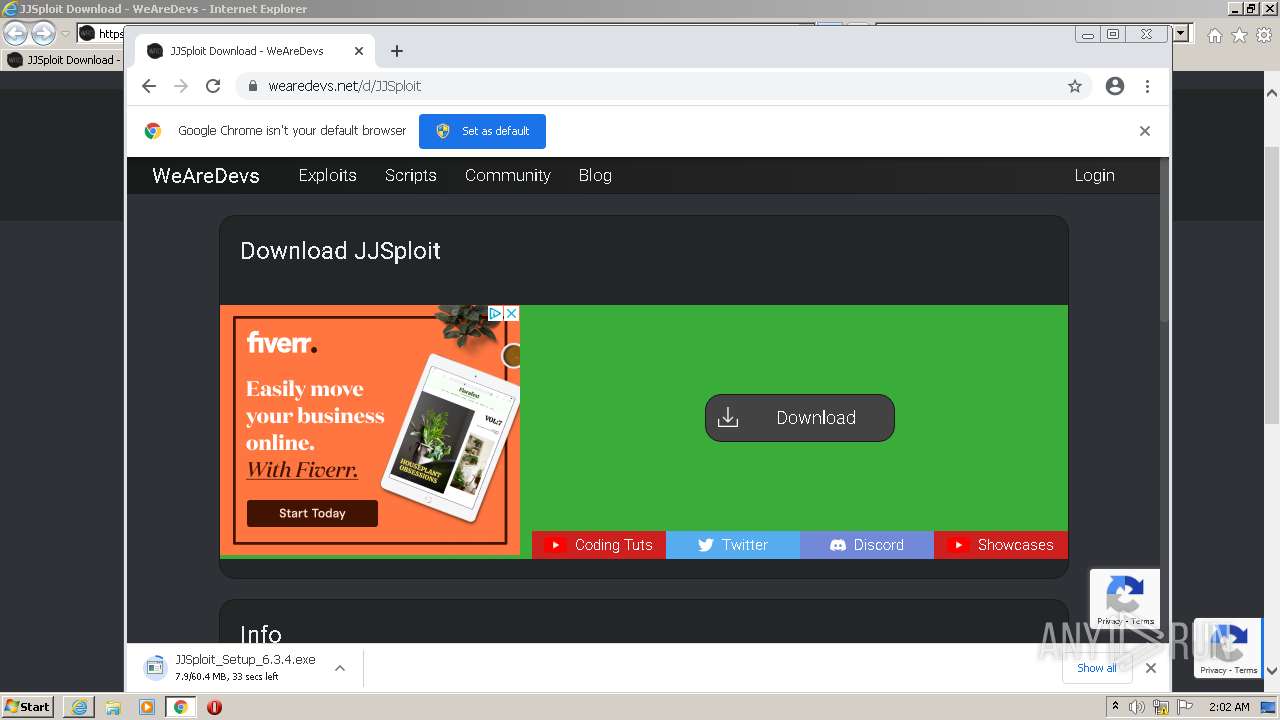Click the Chrome back arrow
Image resolution: width=1280 pixels, height=720 pixels.
tap(149, 86)
